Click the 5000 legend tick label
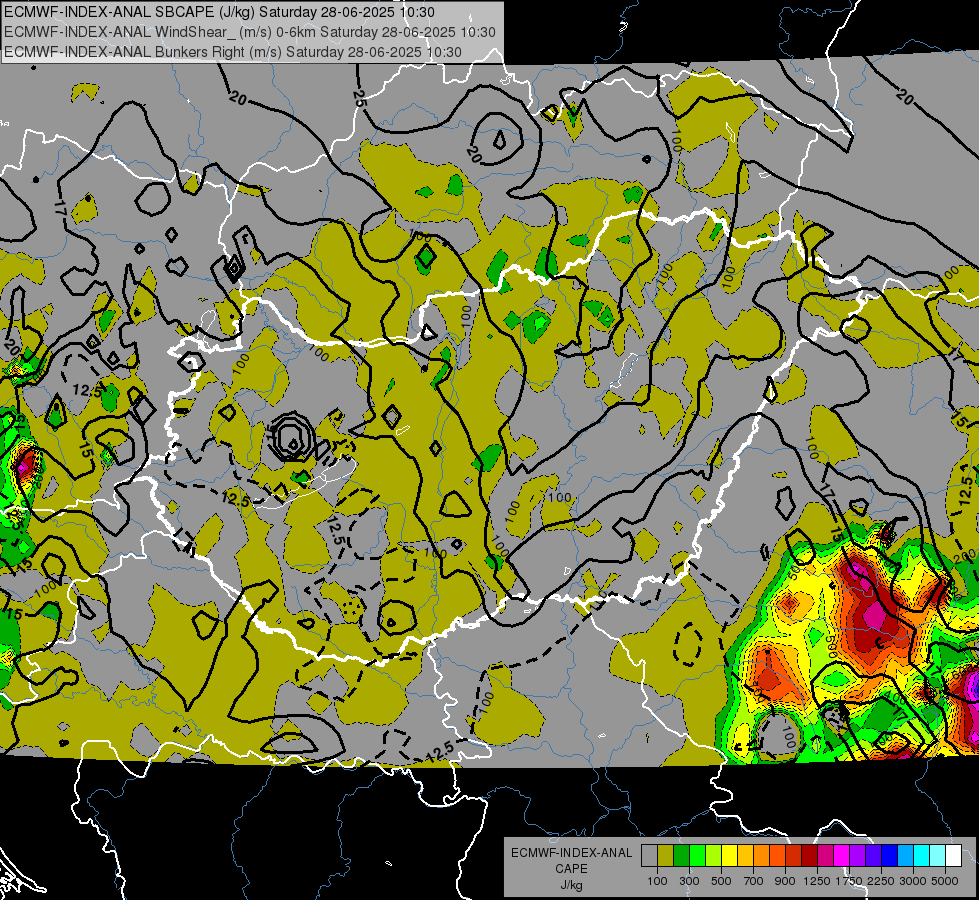This screenshot has width=979, height=900. [945, 881]
